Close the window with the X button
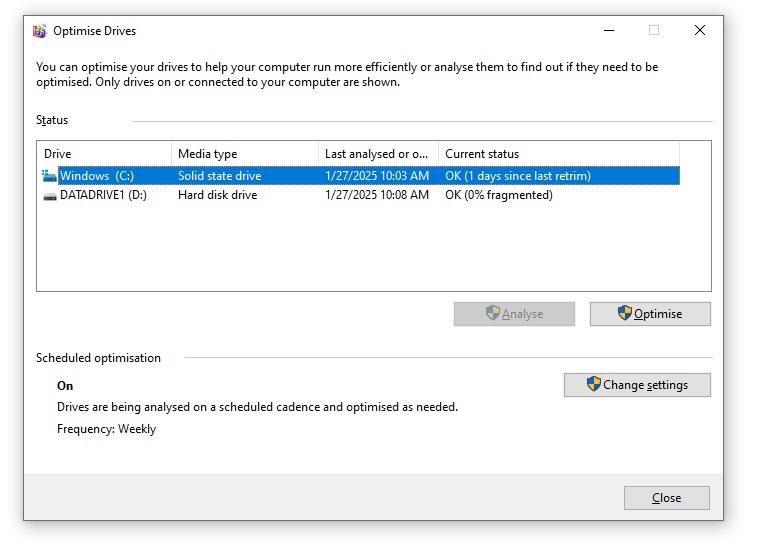Screen dimensions: 774x542 [x=700, y=31]
